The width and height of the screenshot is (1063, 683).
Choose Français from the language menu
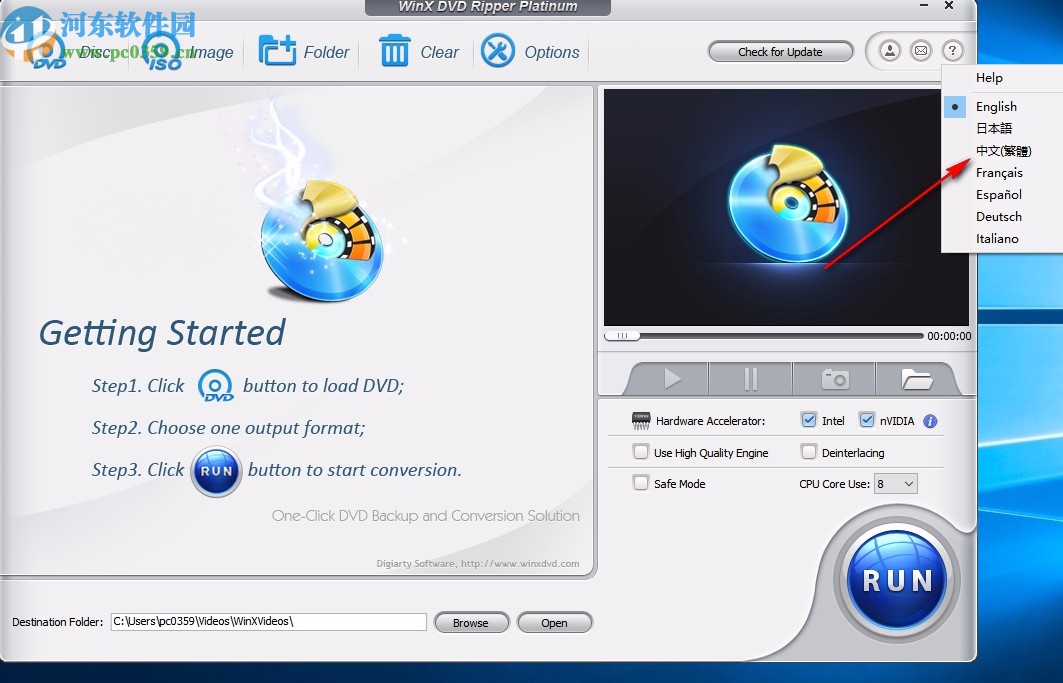(1000, 172)
